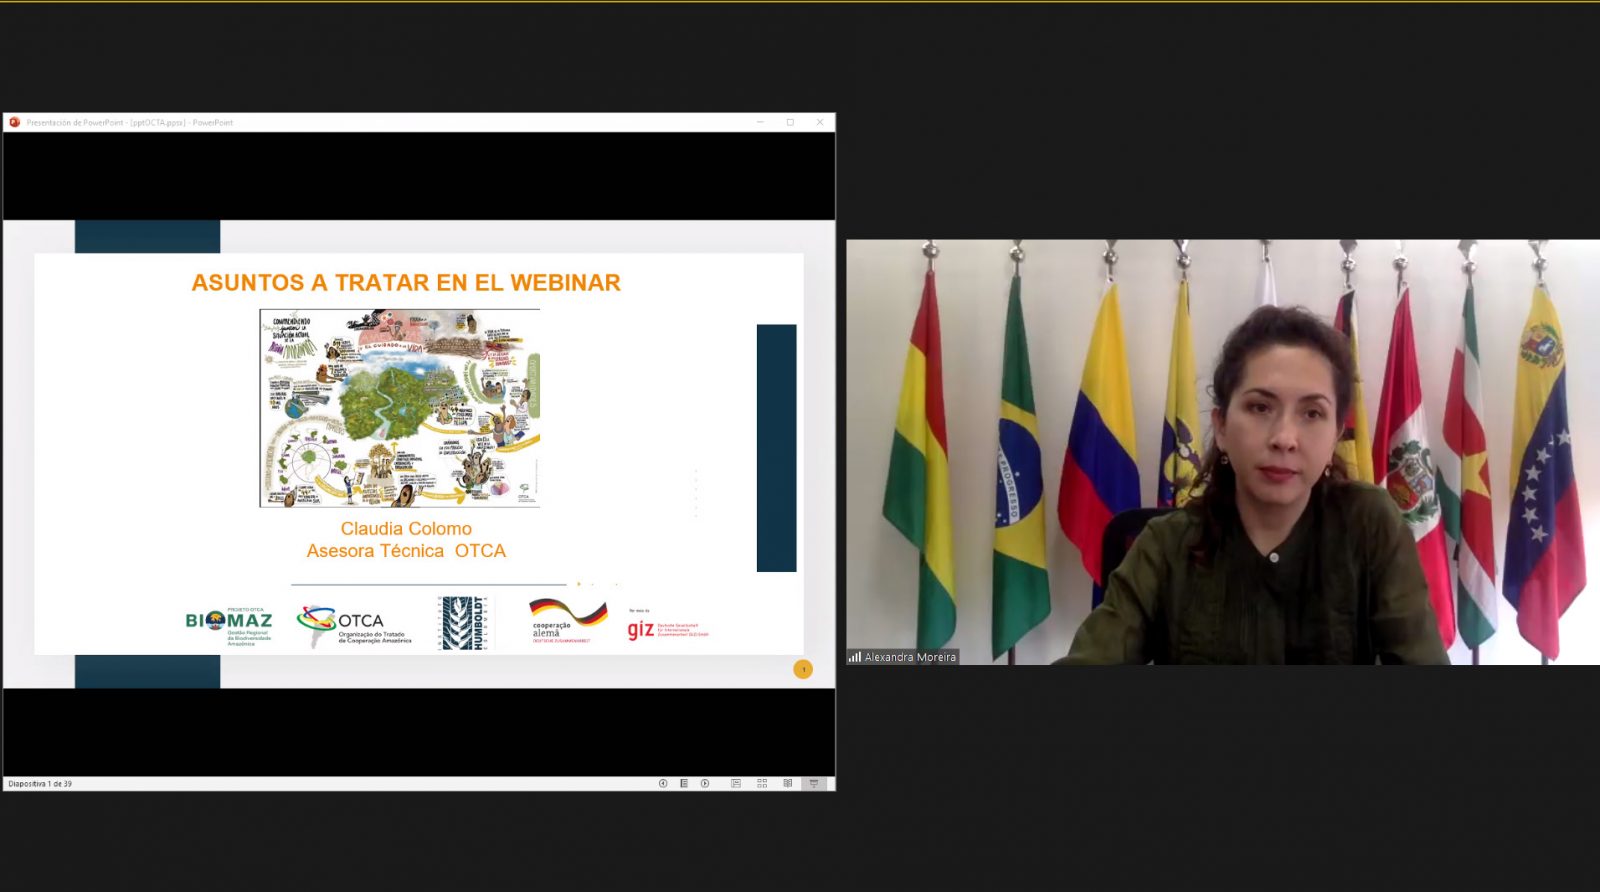
Task: Minimize the PowerPoint presentation window
Action: (x=760, y=123)
